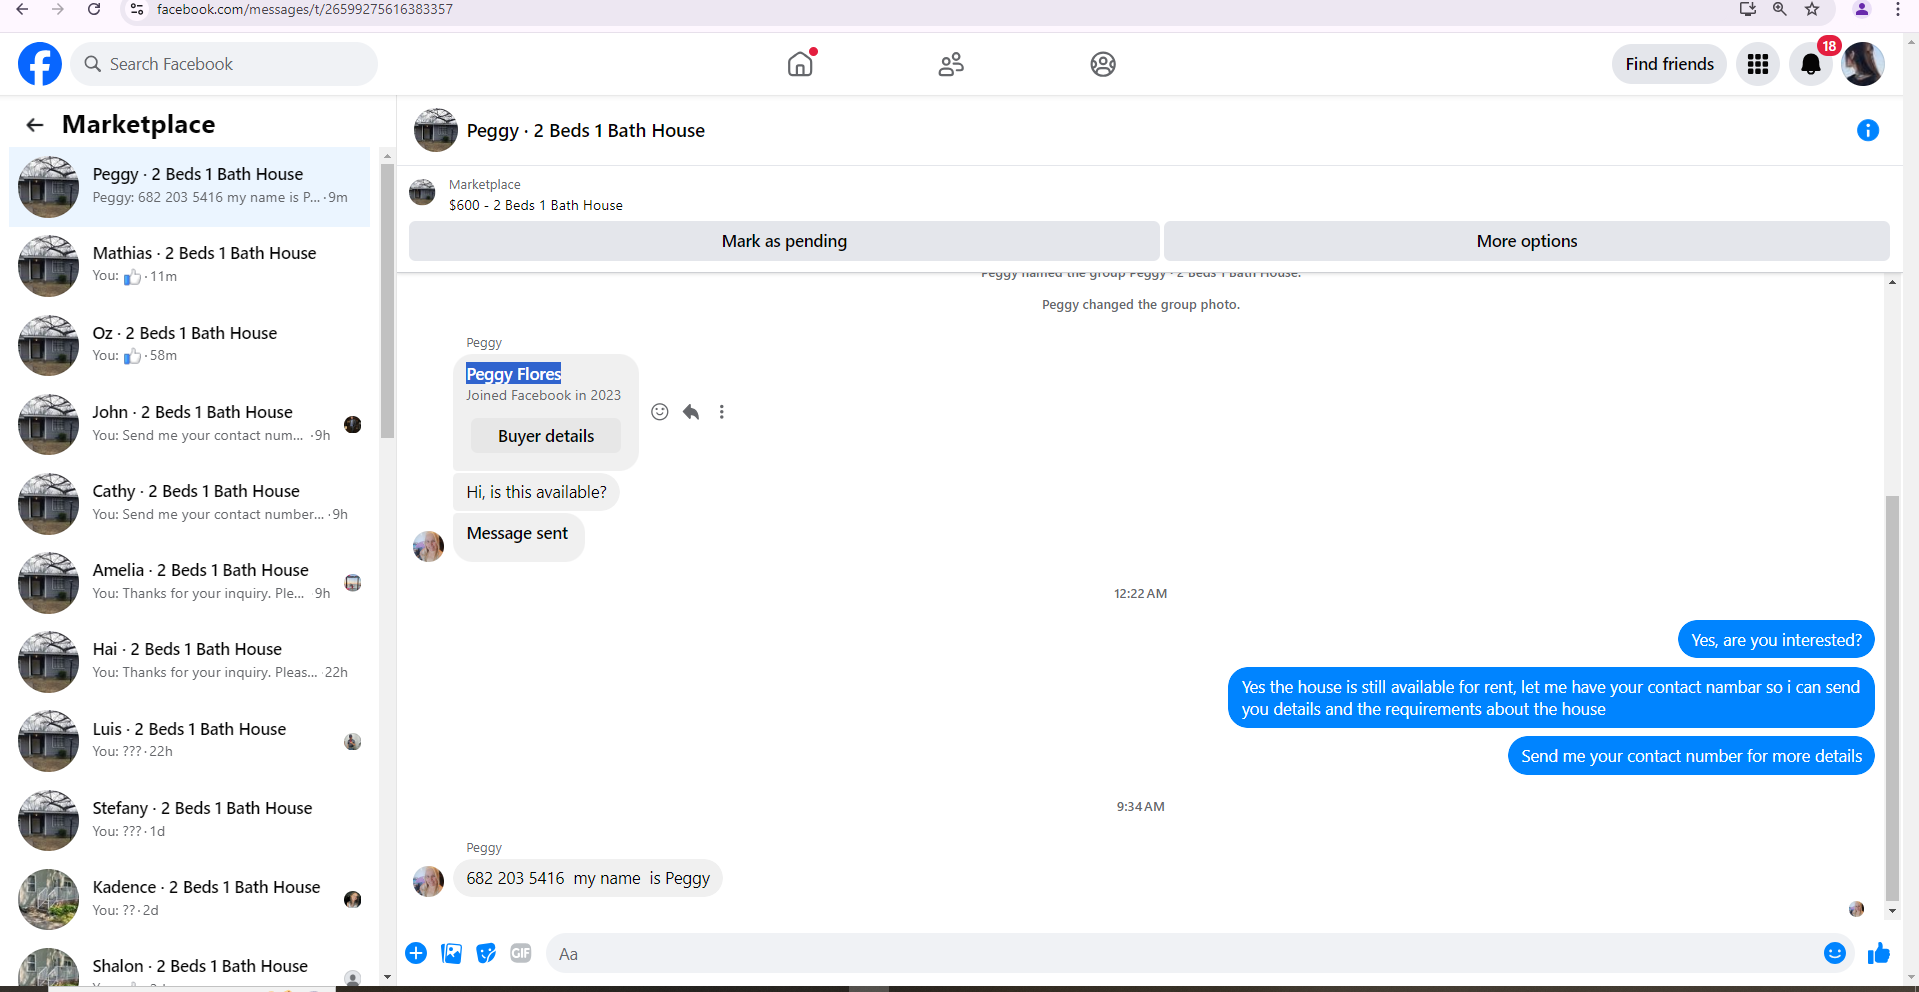Click the browser address bar URL
Screen dimensions: 1919x992
(305, 9)
